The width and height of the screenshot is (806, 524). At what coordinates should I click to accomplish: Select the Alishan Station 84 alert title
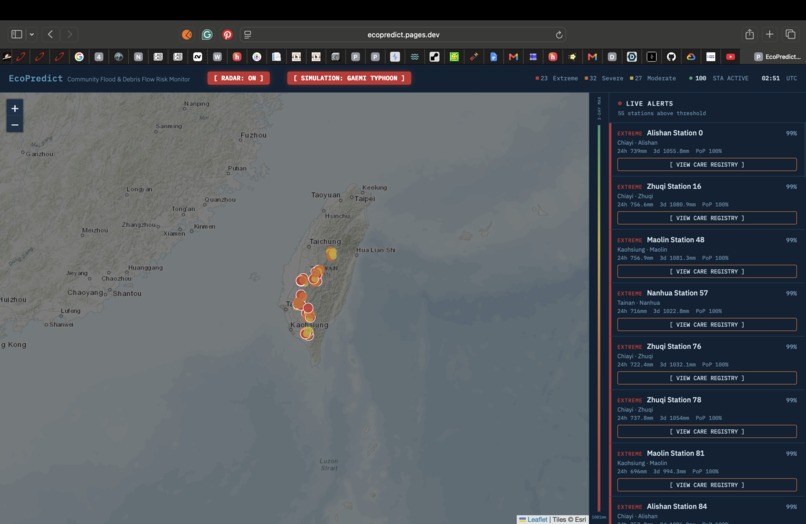click(676, 507)
